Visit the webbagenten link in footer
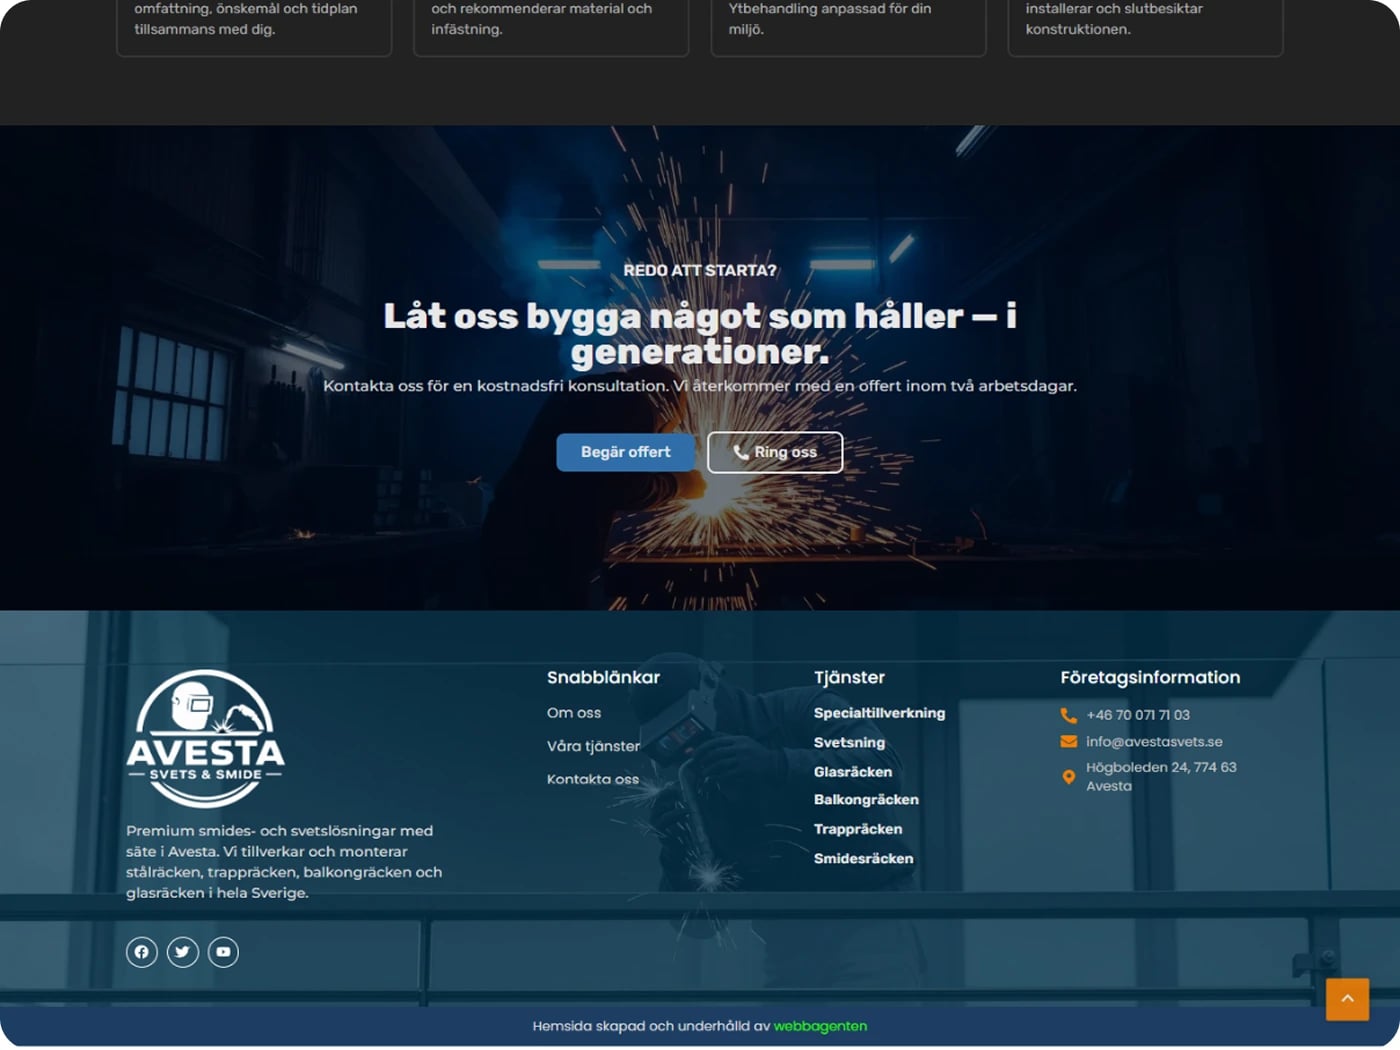The height and width of the screenshot is (1050, 1400). click(820, 1026)
